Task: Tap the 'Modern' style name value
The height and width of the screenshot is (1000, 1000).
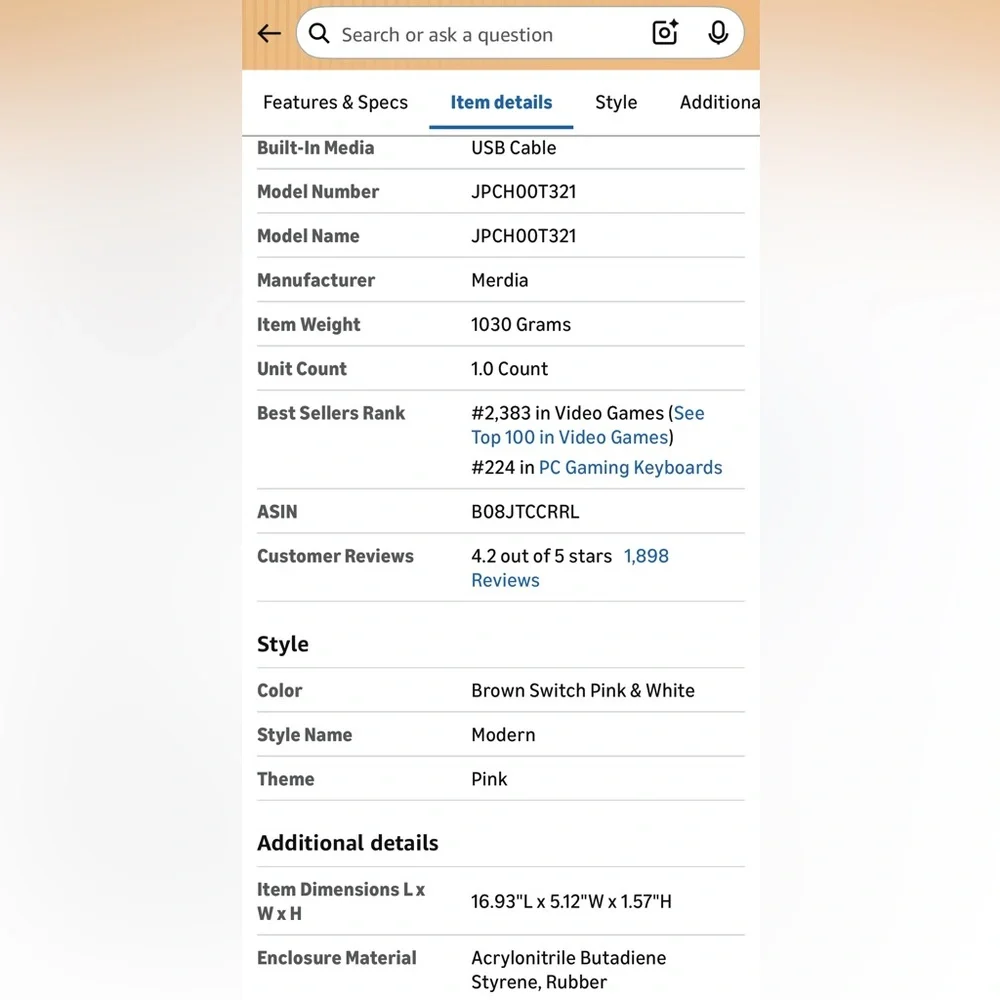Action: [x=503, y=735]
